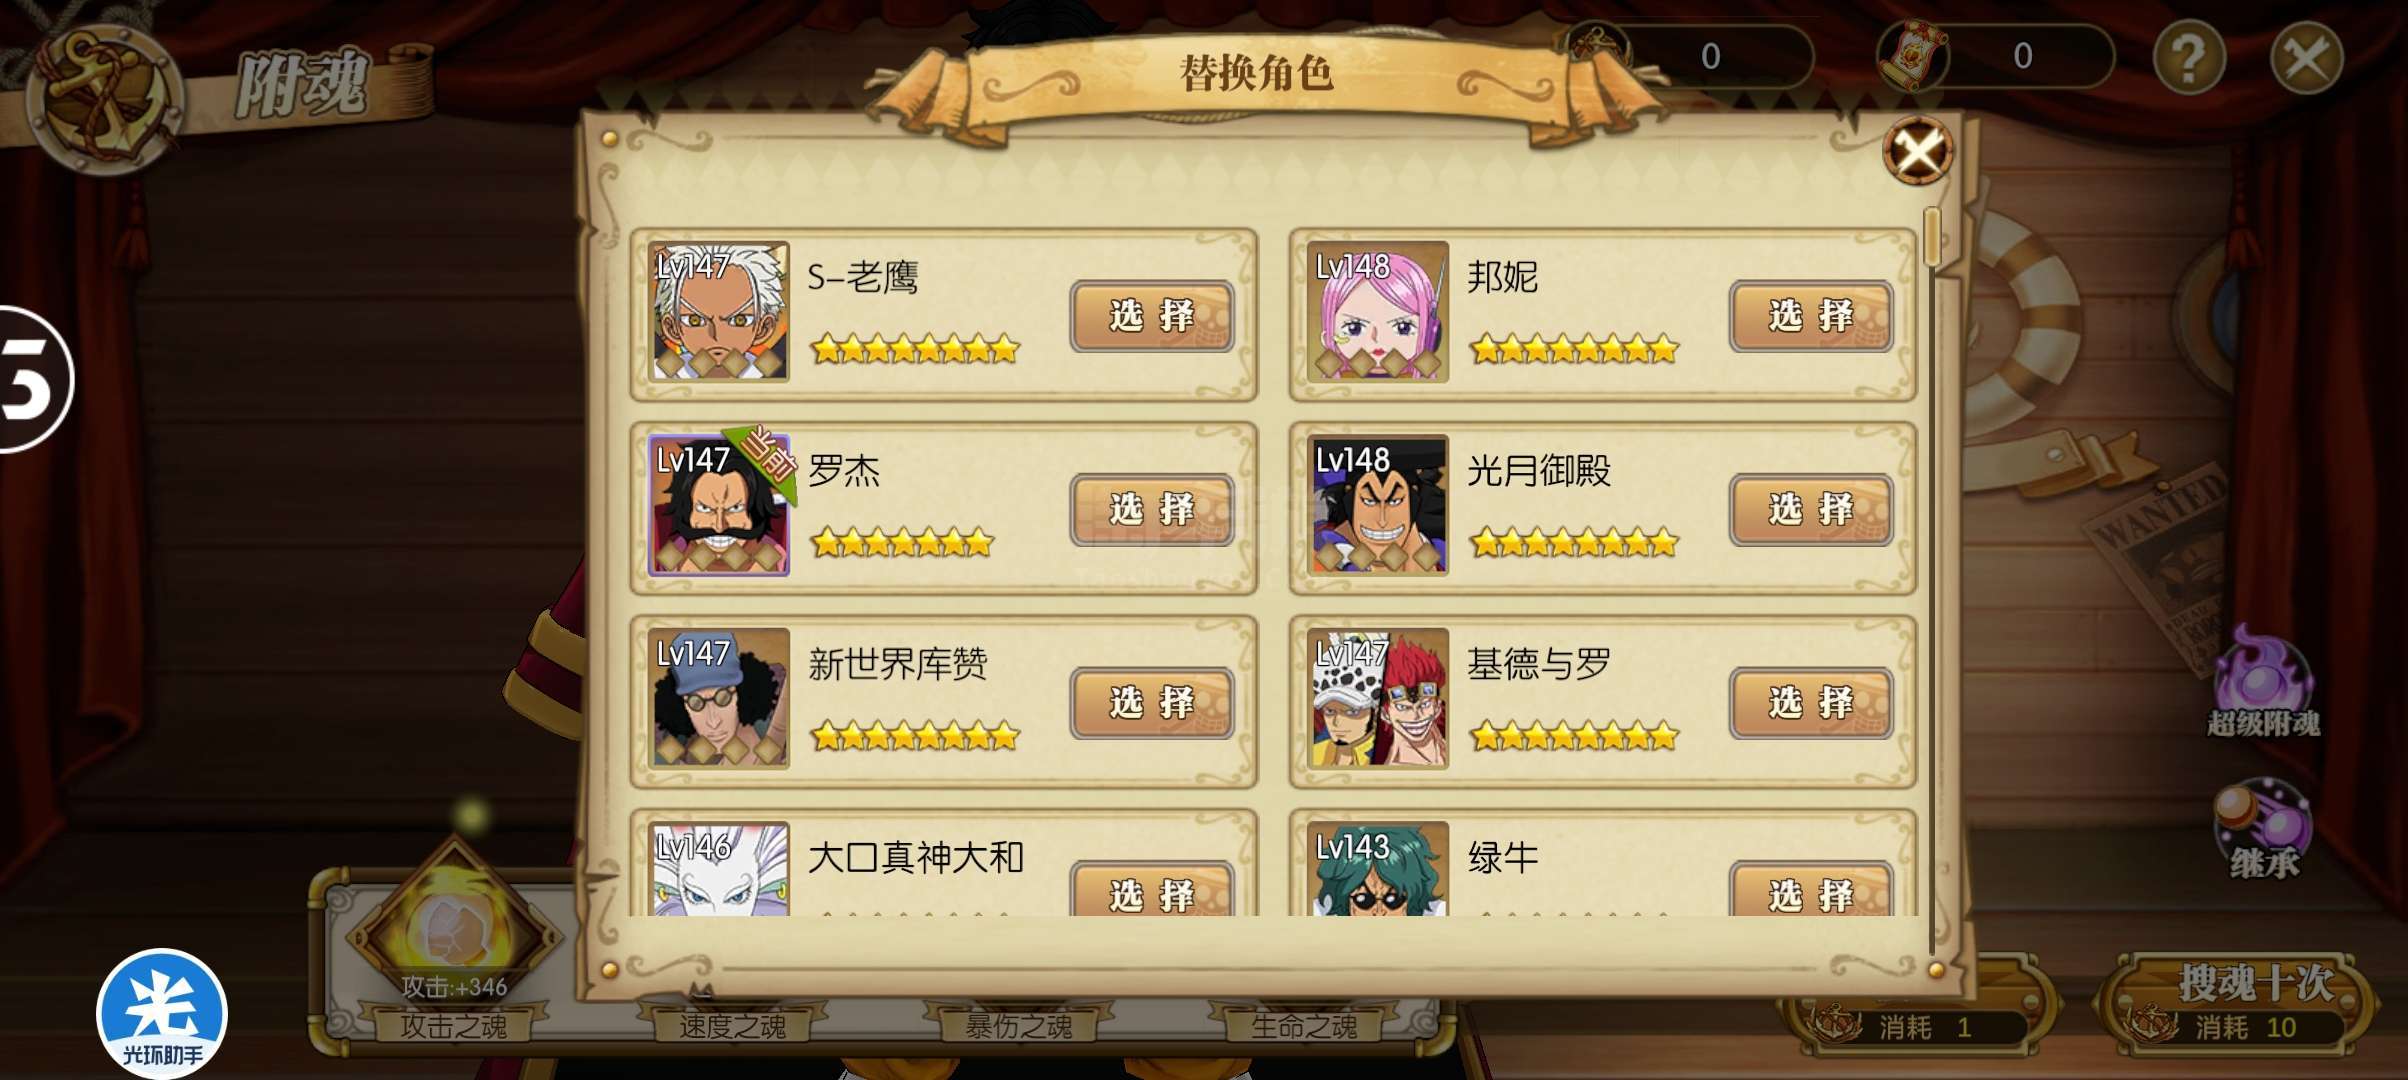This screenshot has height=1080, width=2408.
Task: Select 光月御殿 as replacement character
Action: [1811, 510]
